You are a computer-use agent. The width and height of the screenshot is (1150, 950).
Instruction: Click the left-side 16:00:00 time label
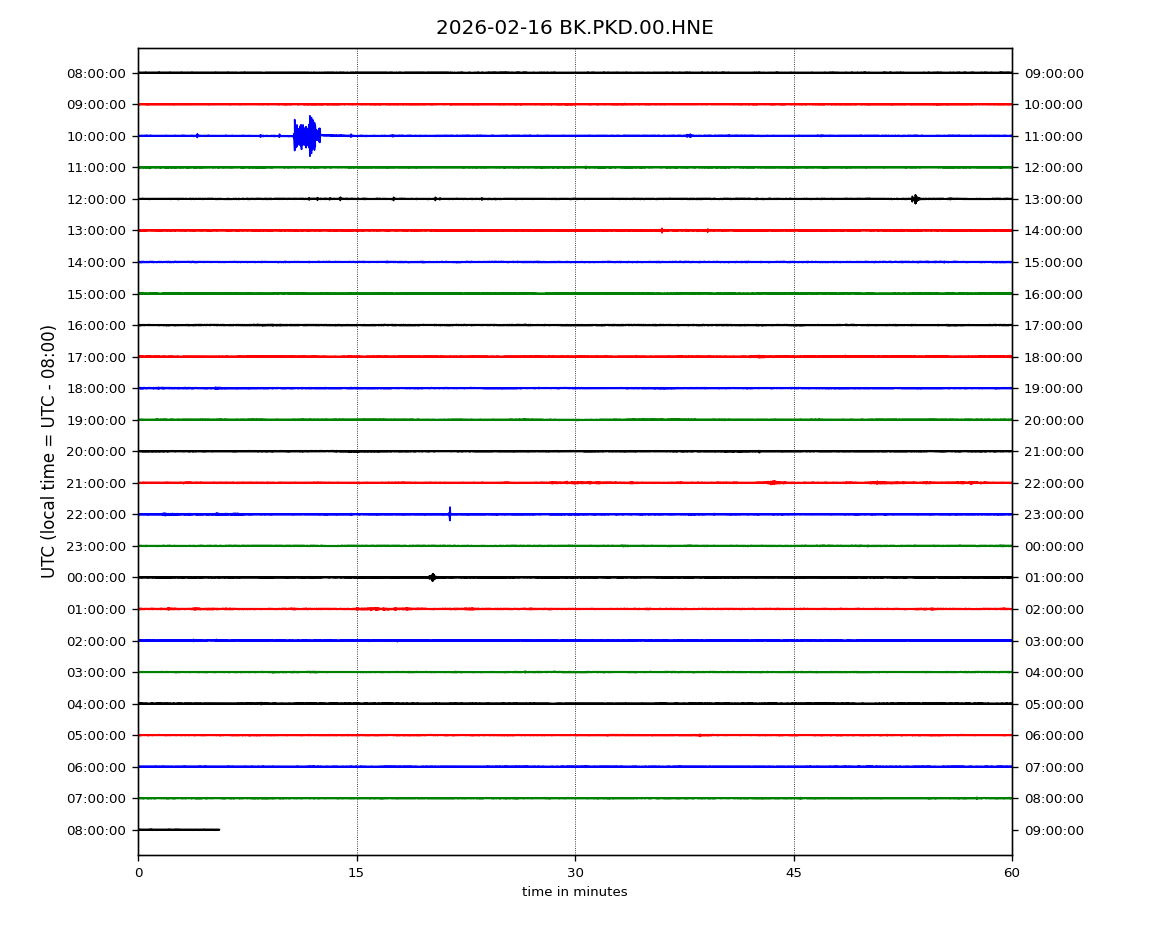96,325
